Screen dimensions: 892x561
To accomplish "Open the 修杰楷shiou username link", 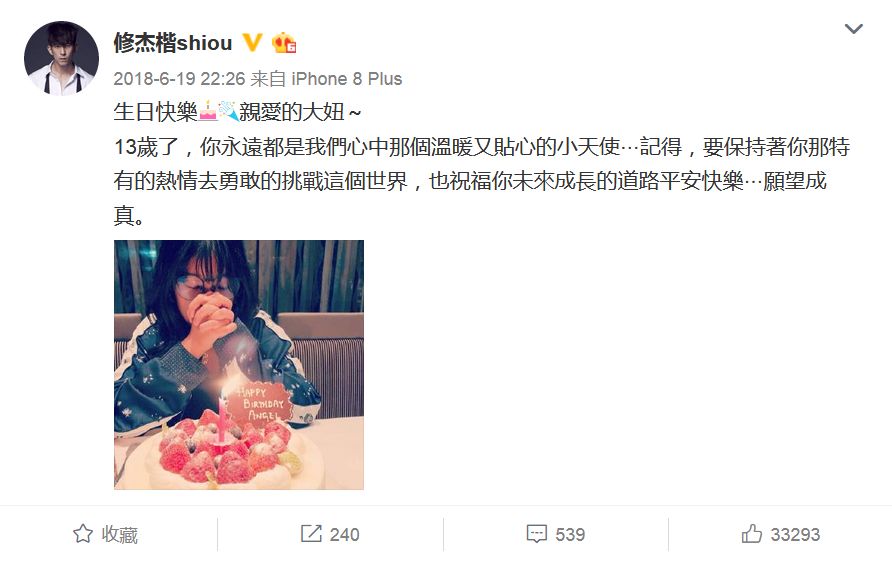I will [x=173, y=43].
